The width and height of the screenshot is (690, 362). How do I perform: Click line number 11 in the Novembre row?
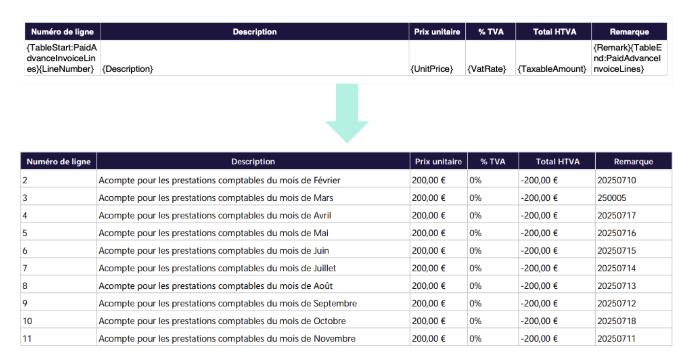27,339
